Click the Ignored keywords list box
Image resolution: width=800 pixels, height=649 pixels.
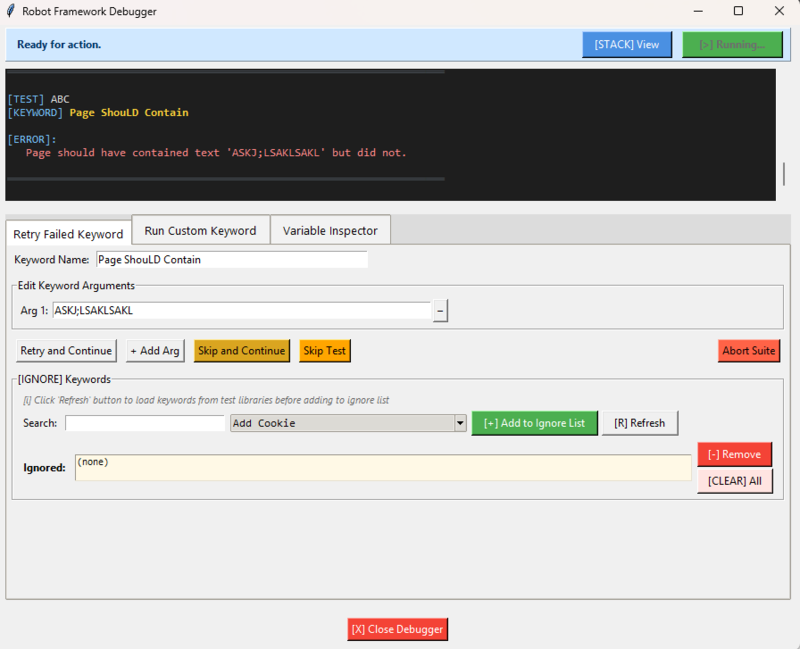pyautogui.click(x=383, y=467)
